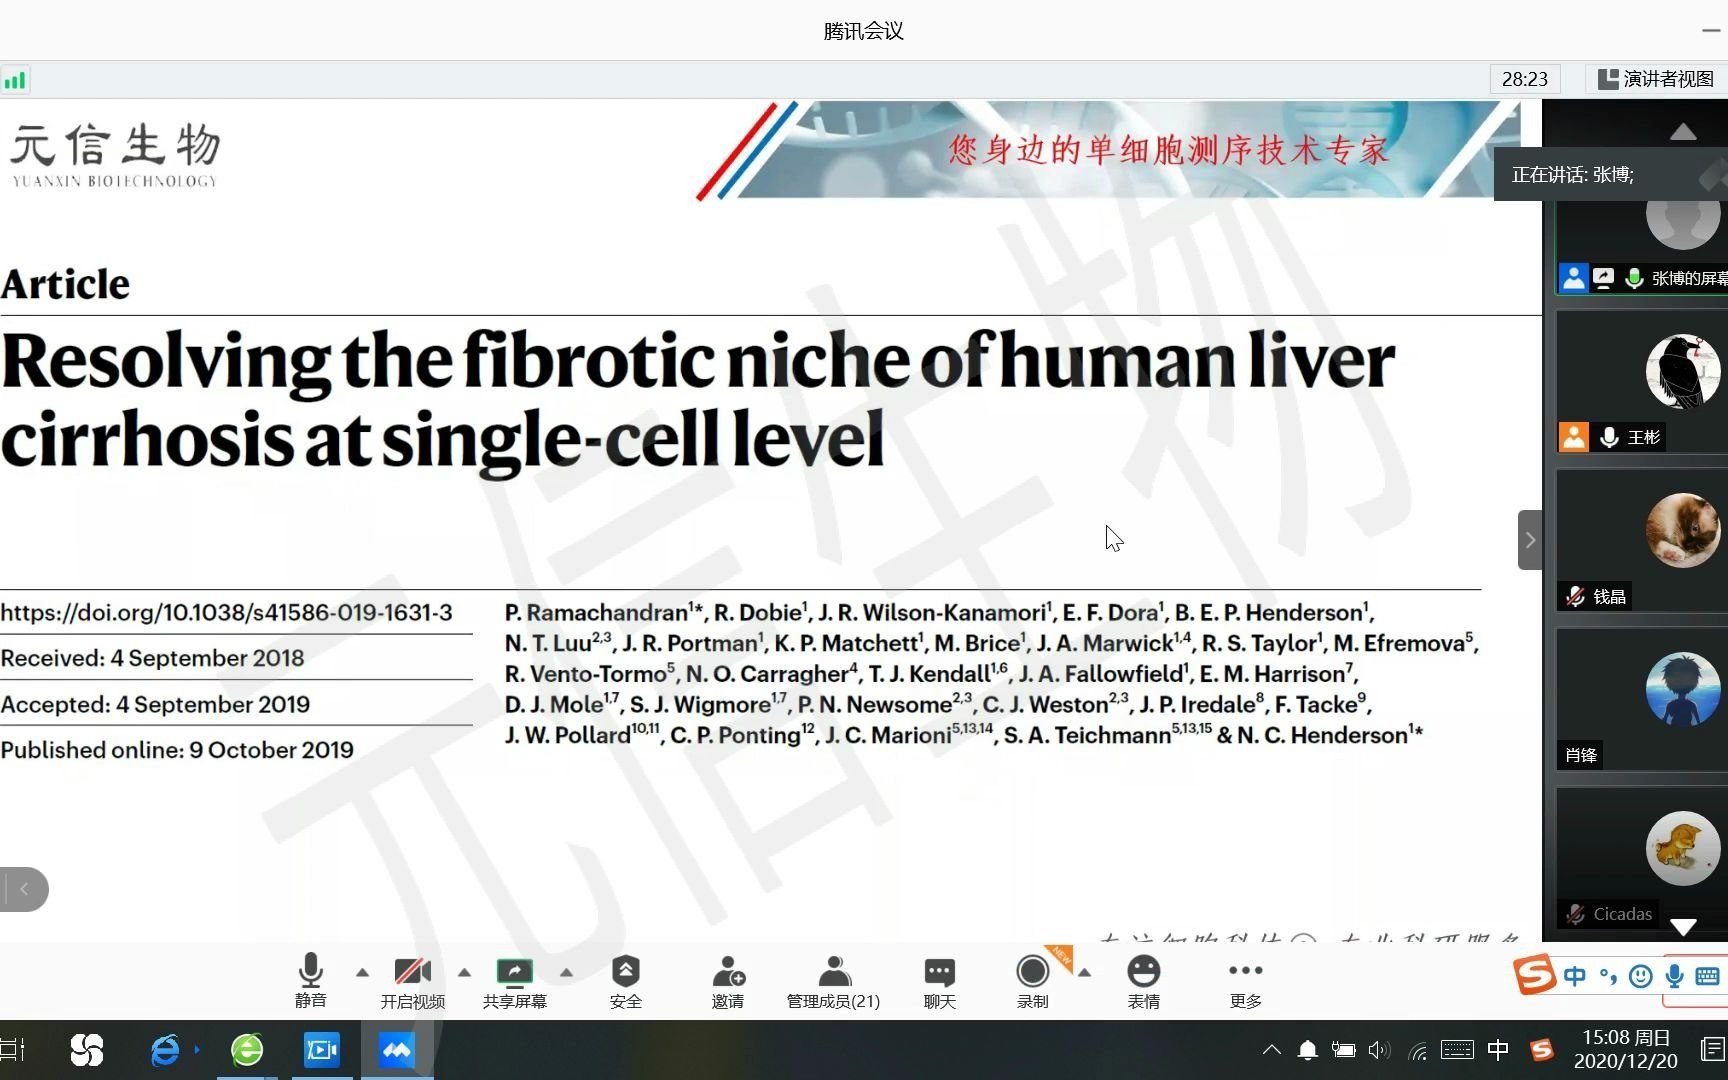Select 王彬 participant video tile
This screenshot has height=1080, width=1728.
1642,382
